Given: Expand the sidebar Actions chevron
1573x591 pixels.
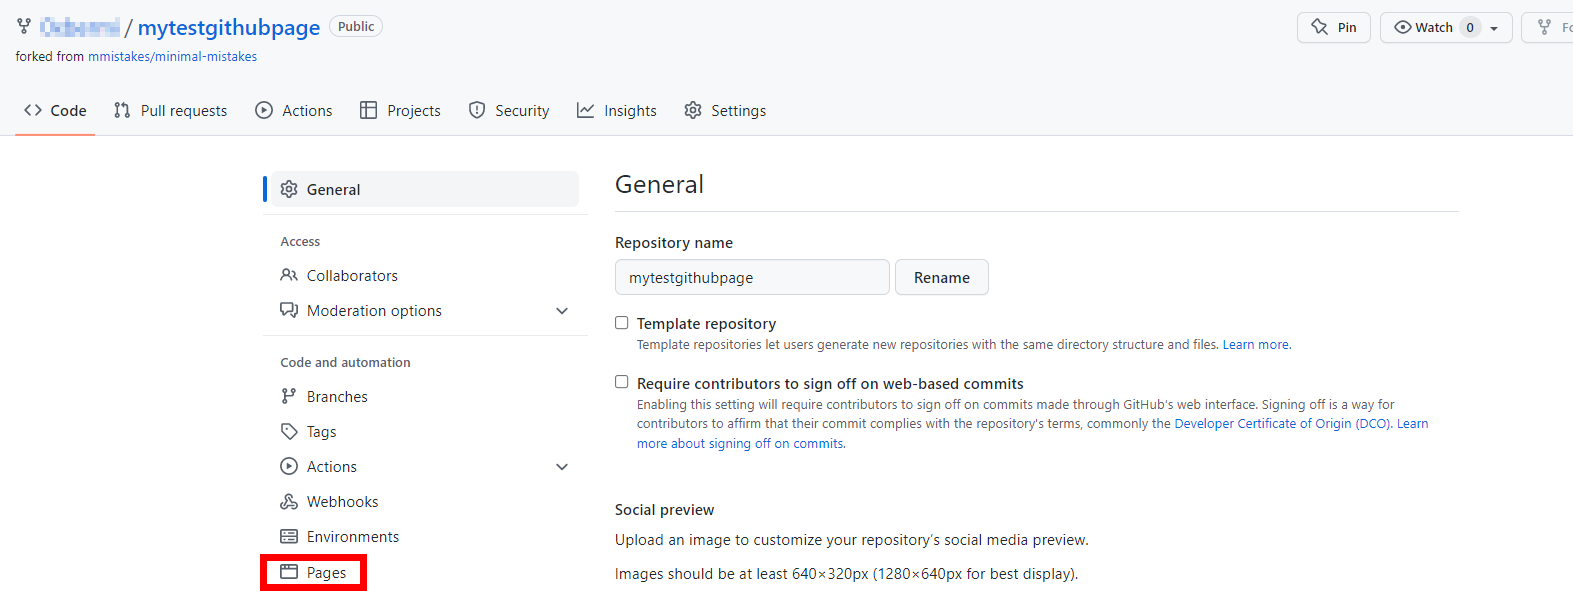Looking at the screenshot, I should (x=562, y=467).
